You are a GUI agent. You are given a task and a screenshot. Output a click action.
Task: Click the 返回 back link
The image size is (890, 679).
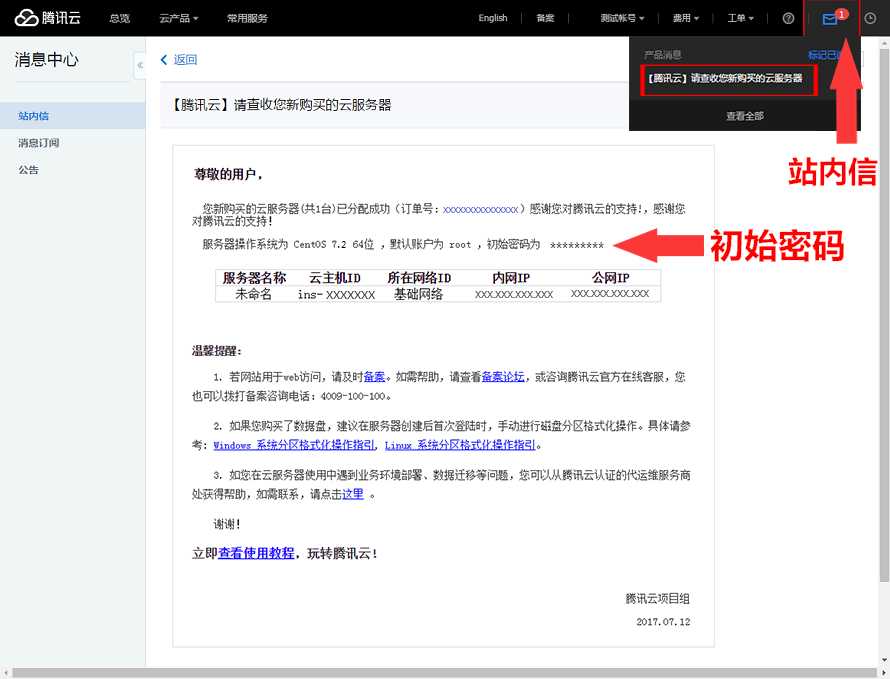pos(185,60)
